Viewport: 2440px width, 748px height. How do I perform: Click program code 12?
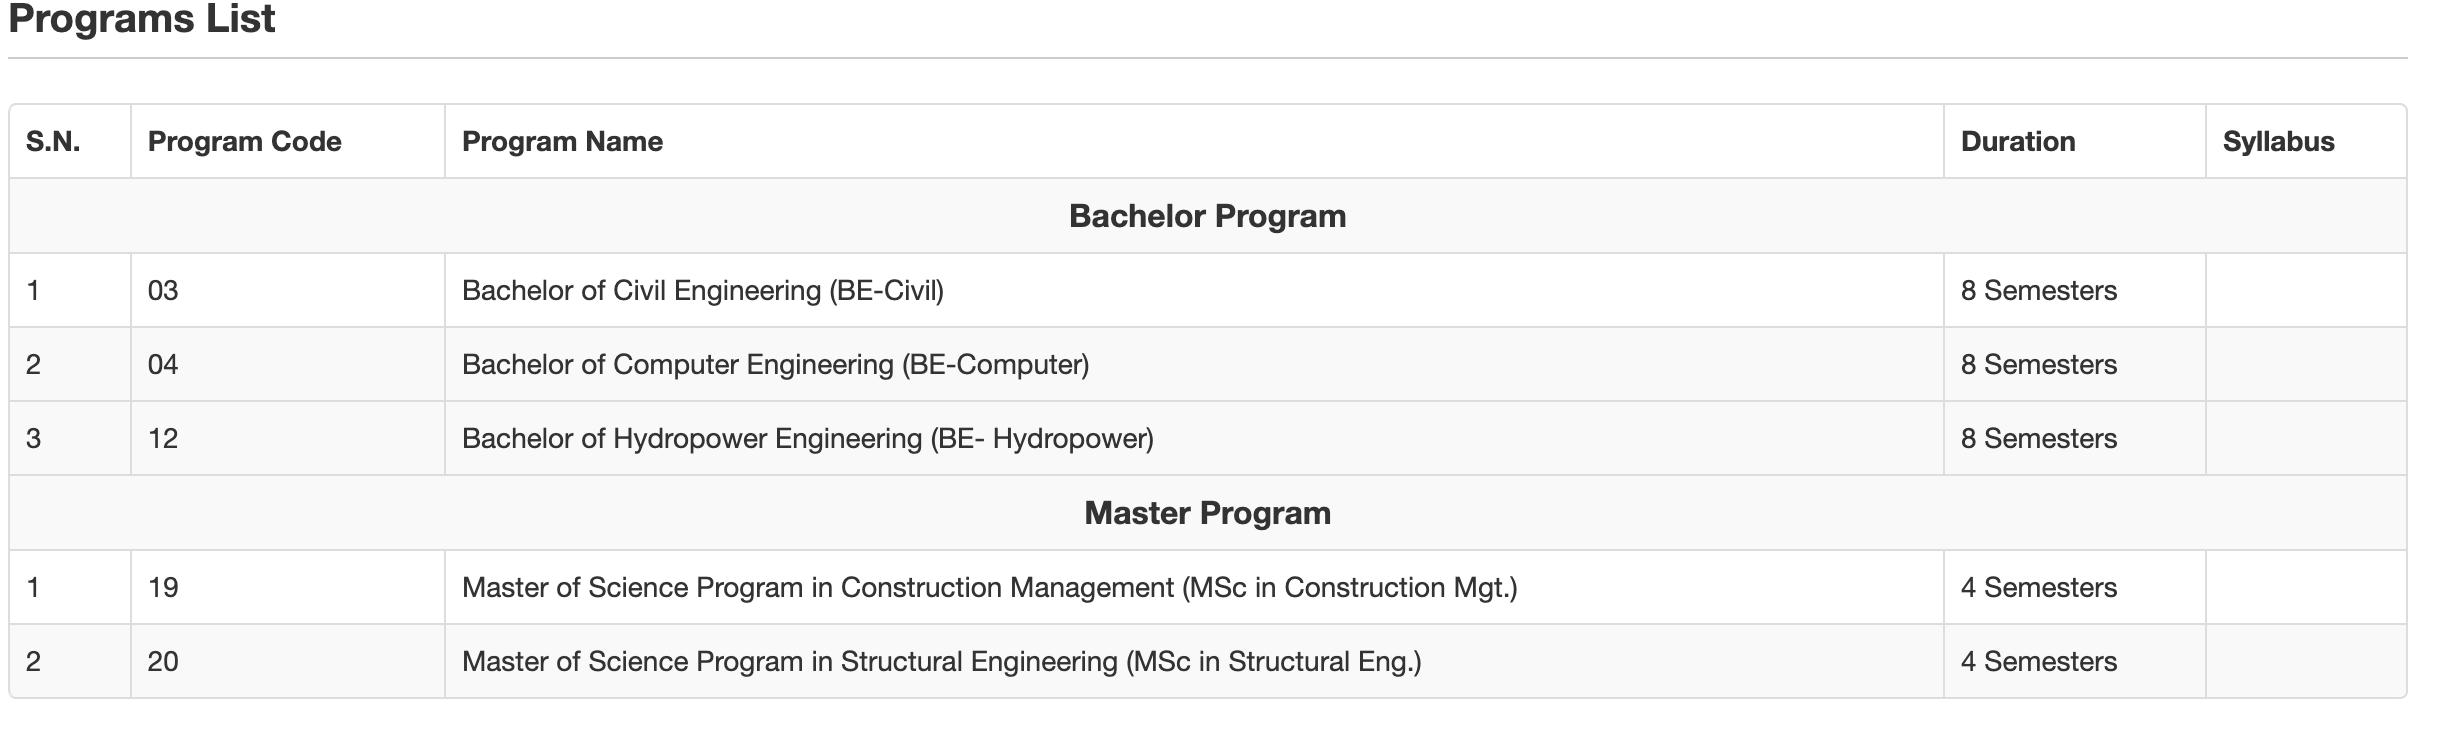click(163, 439)
